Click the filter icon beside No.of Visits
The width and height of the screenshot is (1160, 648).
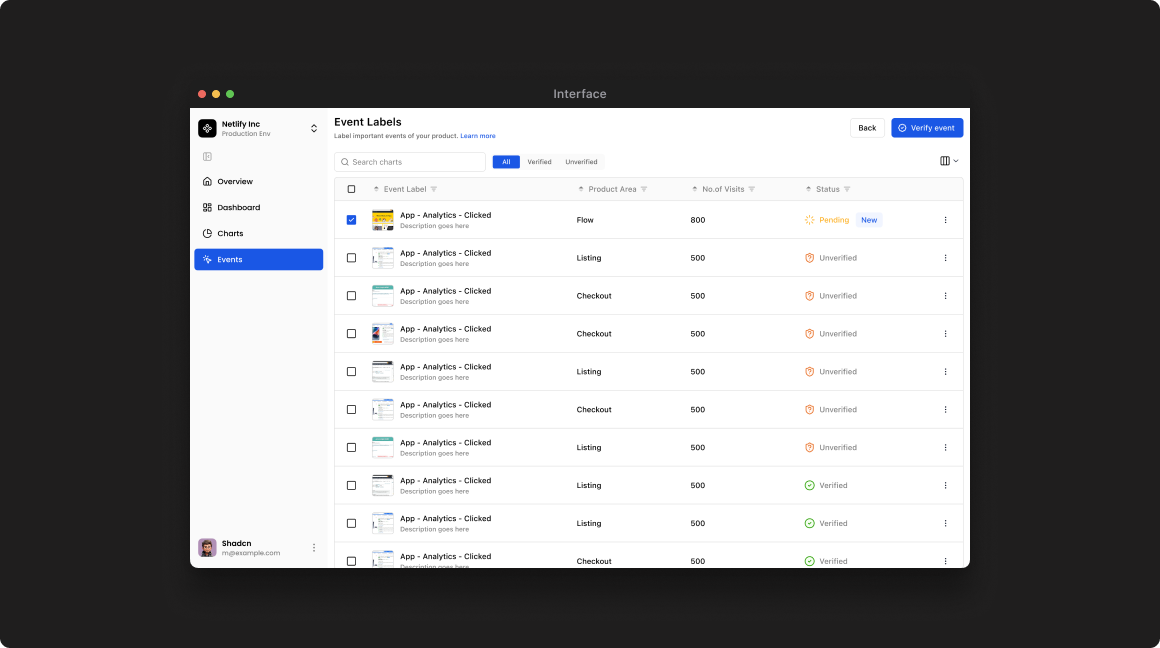752,189
